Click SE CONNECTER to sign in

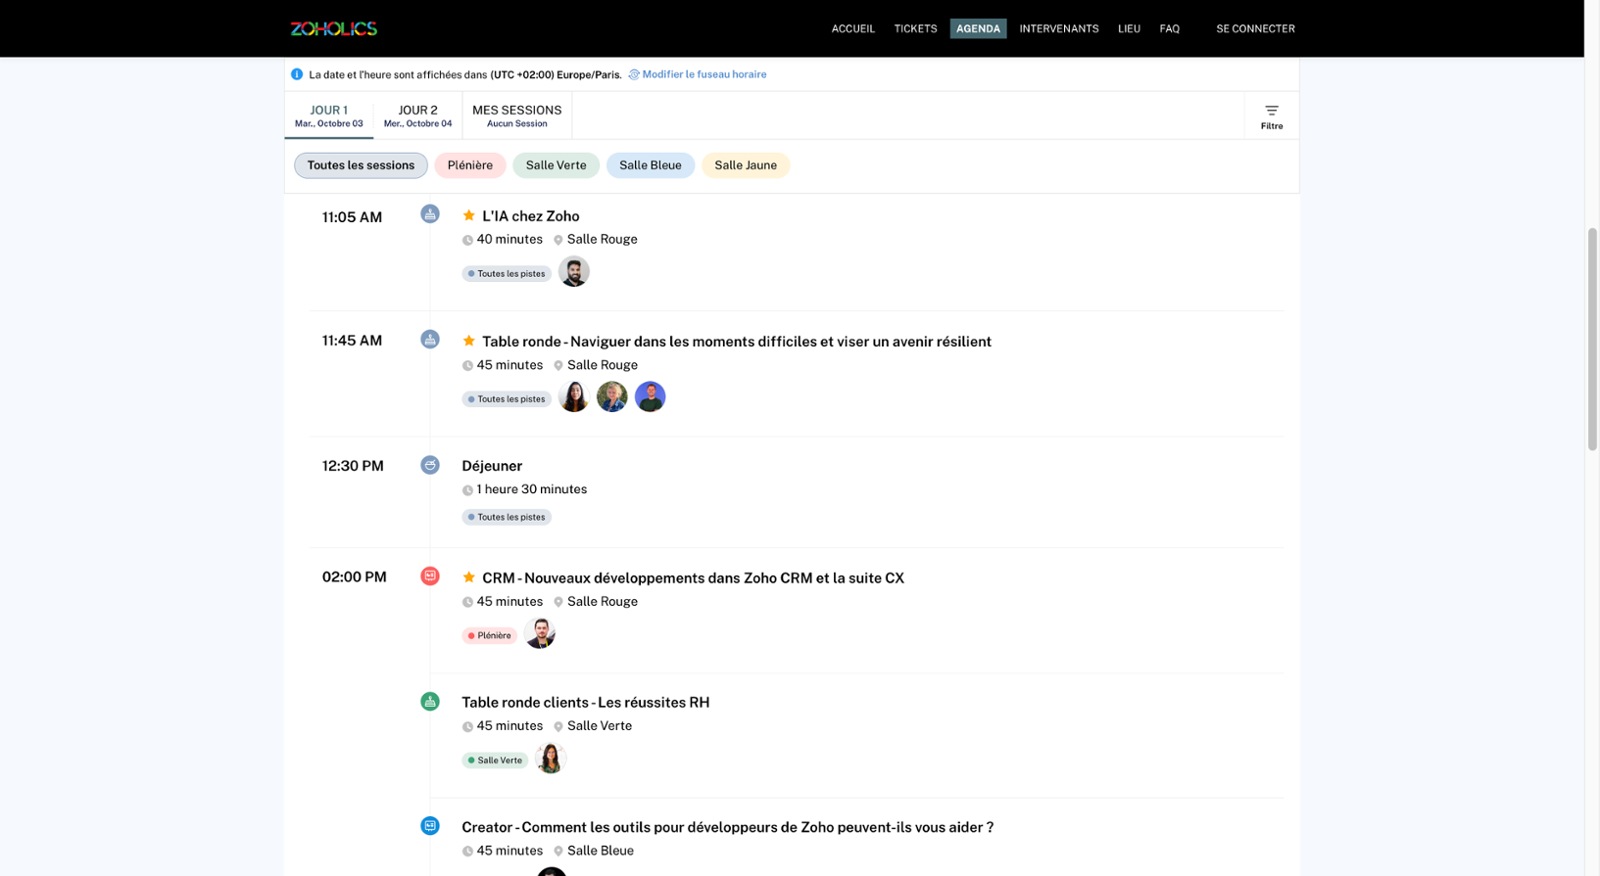coord(1255,29)
